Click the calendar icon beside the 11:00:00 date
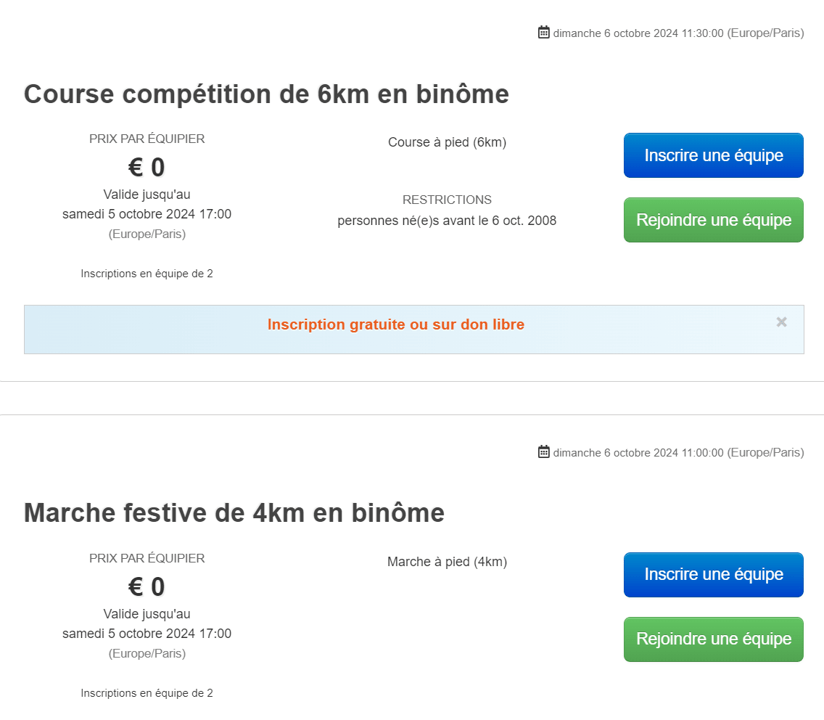824x720 pixels. [544, 452]
